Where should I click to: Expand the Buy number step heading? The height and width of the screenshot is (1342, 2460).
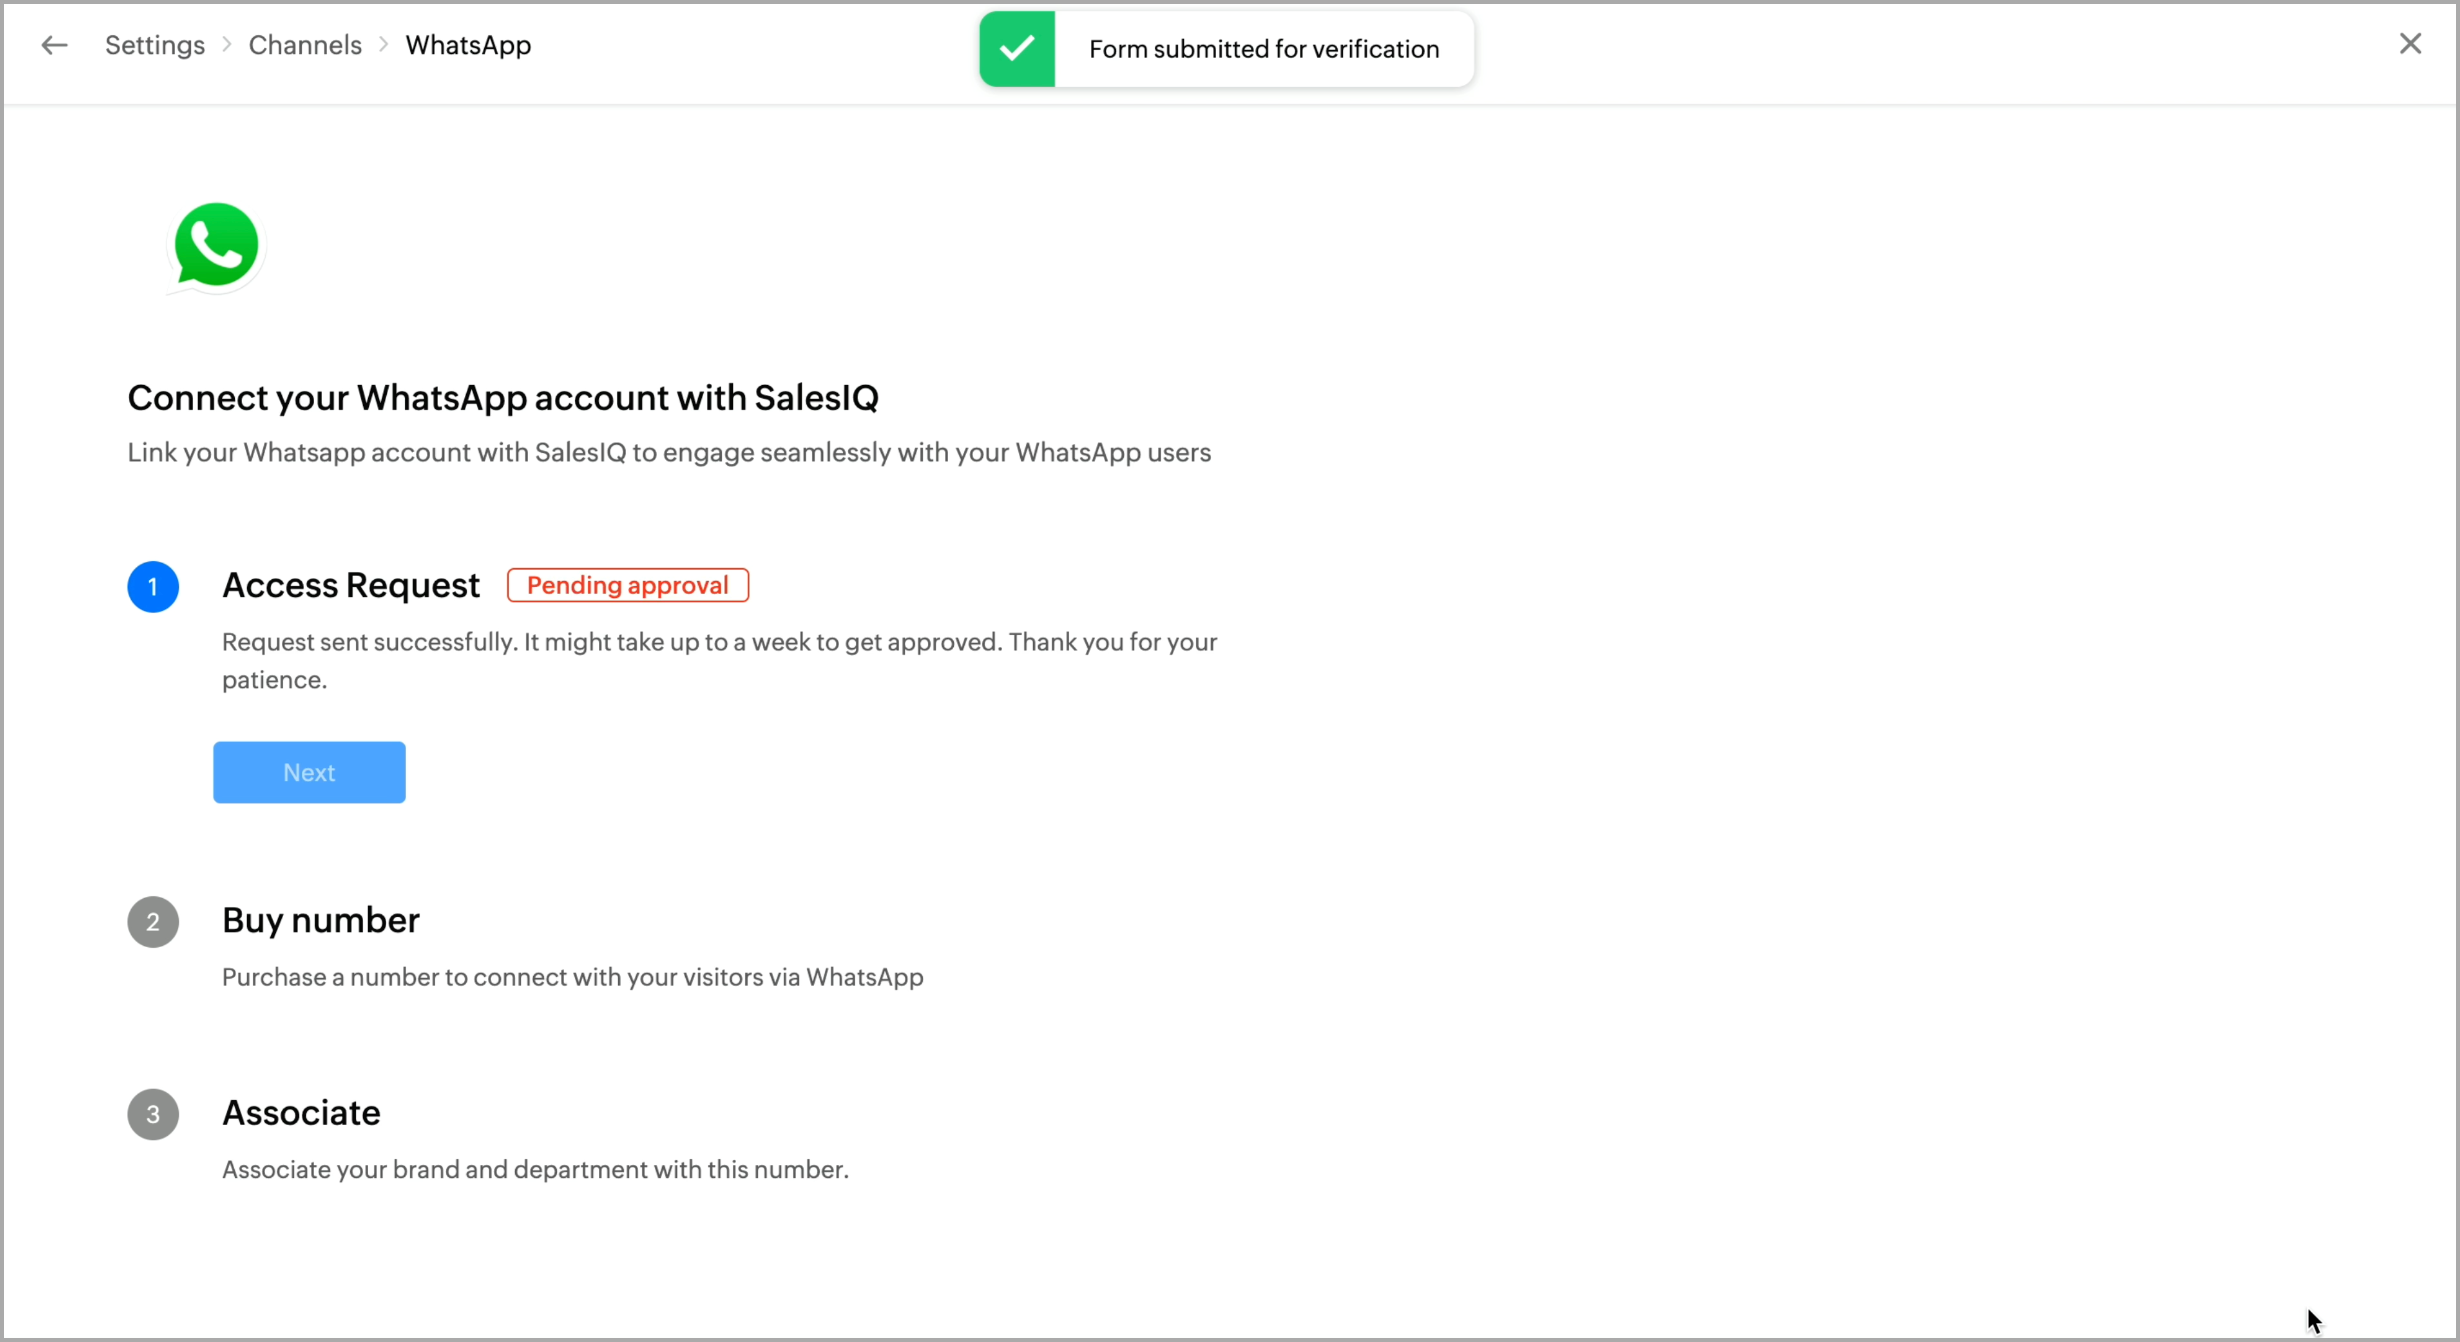(320, 920)
